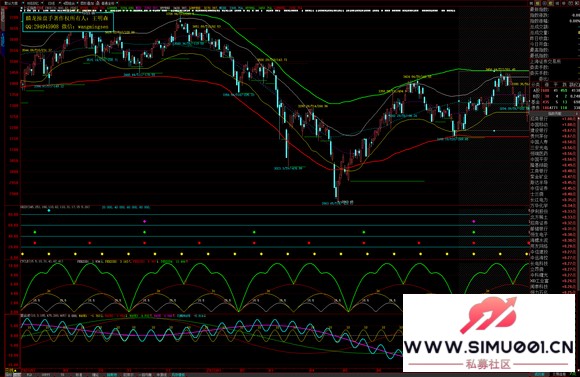580x377 pixels.
Task: Click the first white icon in top-right toolbar
Action: pyautogui.click(x=531, y=3)
